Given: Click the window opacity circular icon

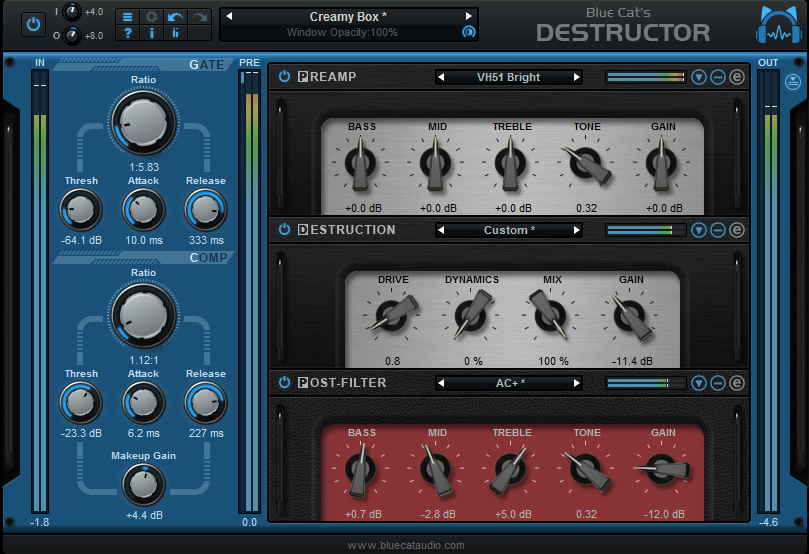Looking at the screenshot, I should click(x=468, y=32).
